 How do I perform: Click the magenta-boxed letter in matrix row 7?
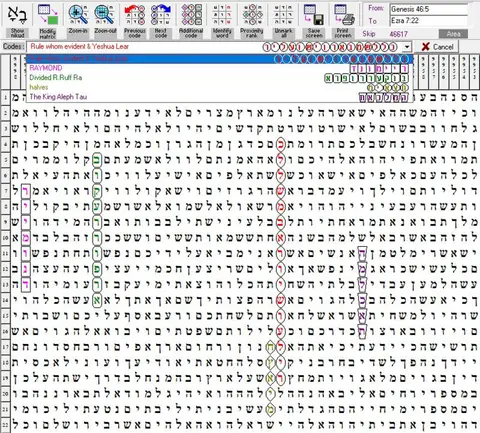tap(26, 191)
